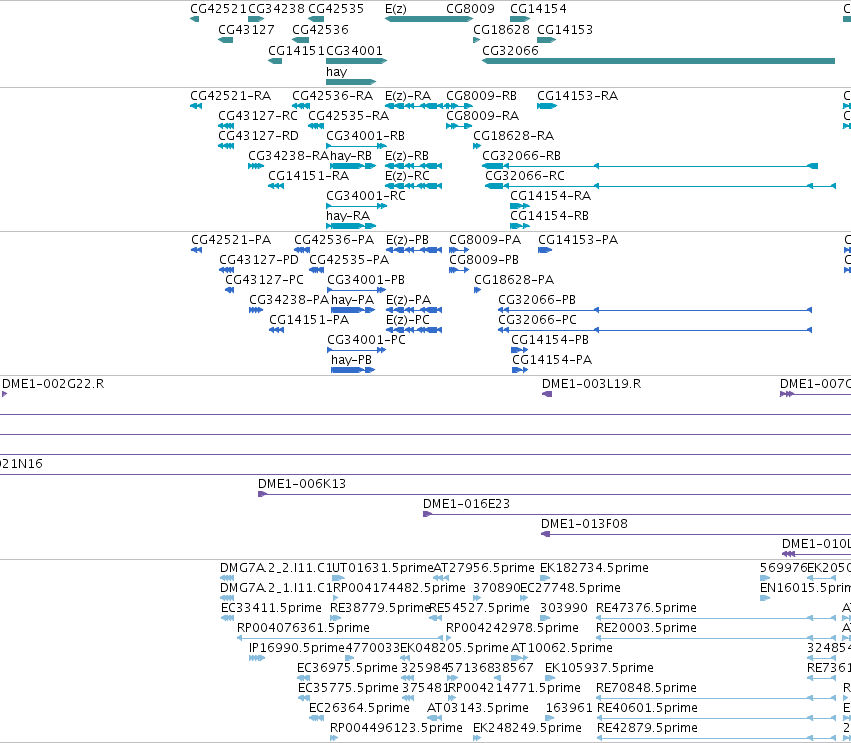Click transcript CG8009-RB

pos(481,96)
